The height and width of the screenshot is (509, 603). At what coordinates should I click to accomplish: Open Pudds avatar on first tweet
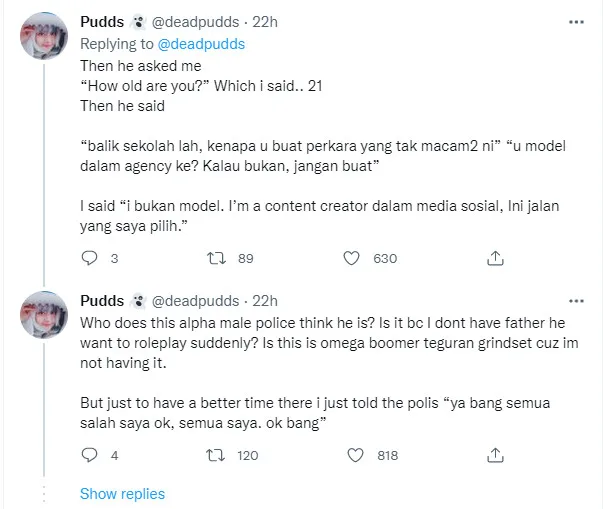44,38
